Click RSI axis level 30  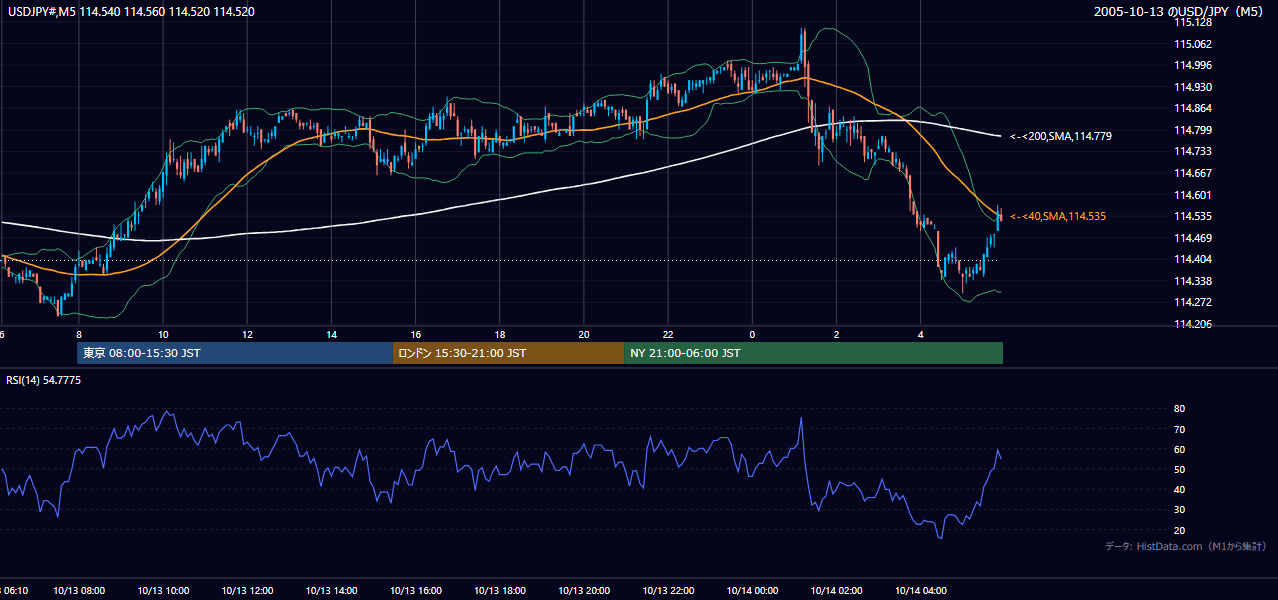pyautogui.click(x=1180, y=510)
